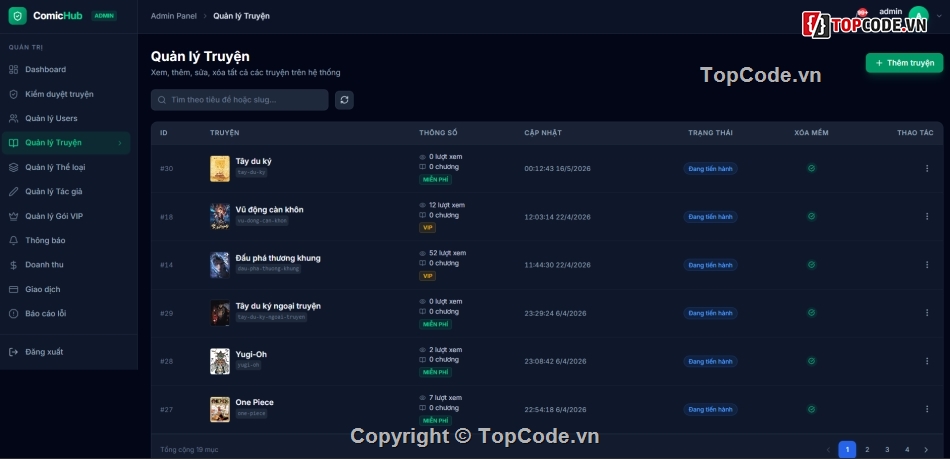Click the admin username at top right

pyautogui.click(x=891, y=11)
